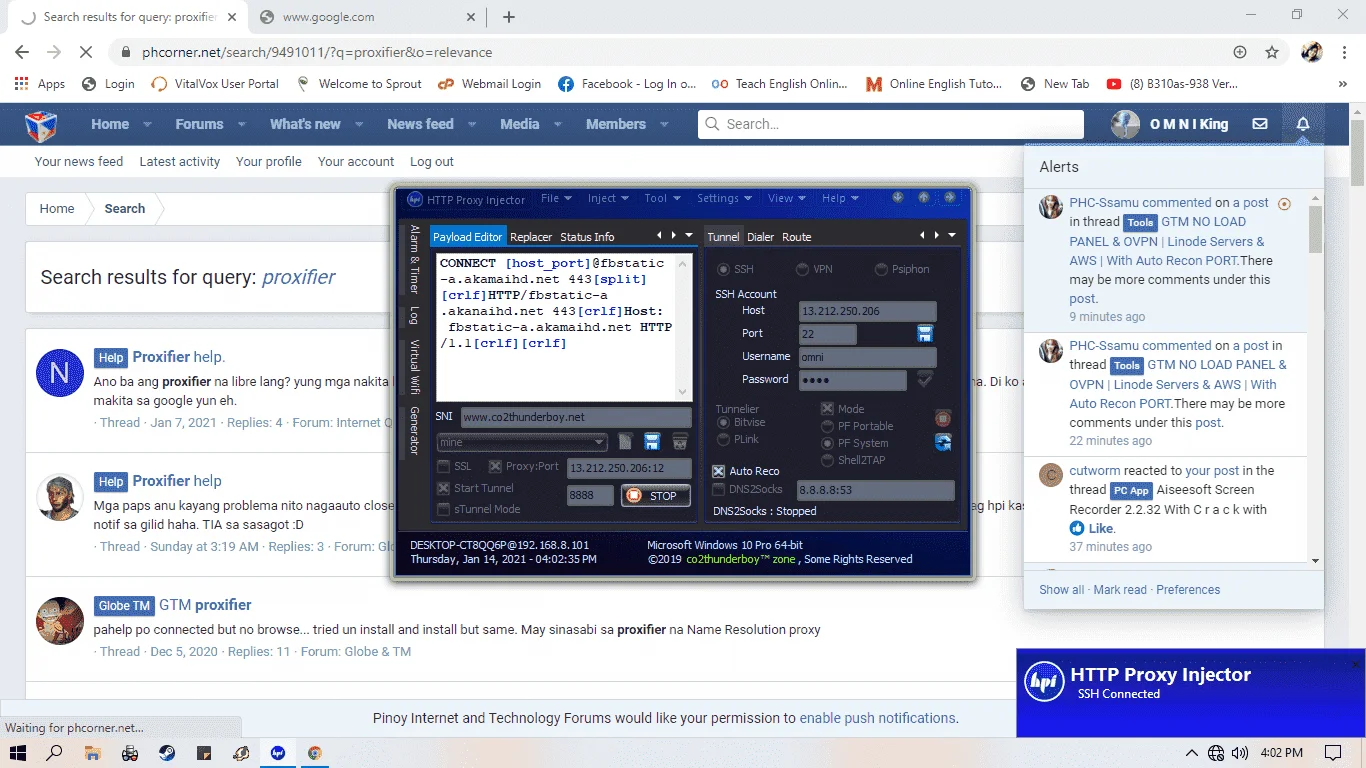
Task: Click 'Mark read' in Alerts panel
Action: click(x=1120, y=590)
